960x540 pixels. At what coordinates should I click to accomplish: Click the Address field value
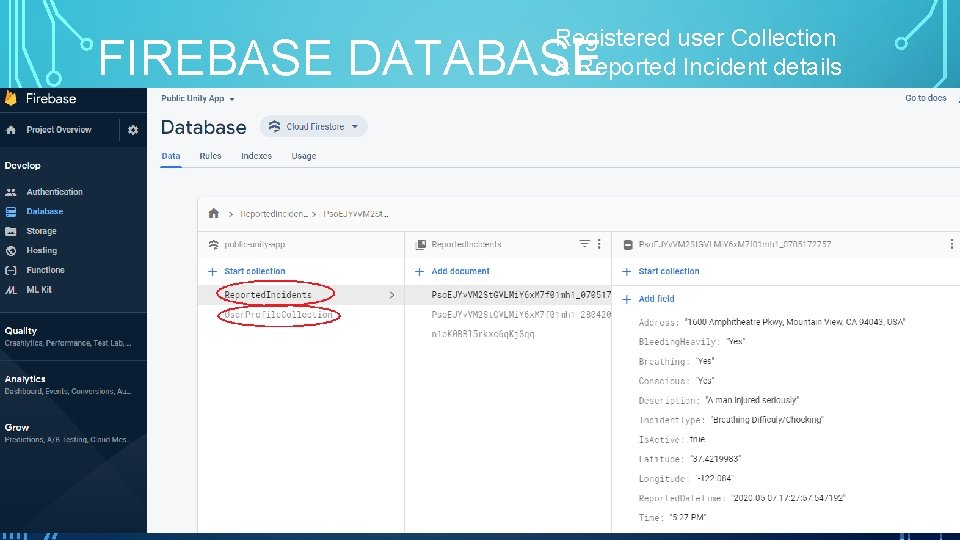tap(795, 322)
